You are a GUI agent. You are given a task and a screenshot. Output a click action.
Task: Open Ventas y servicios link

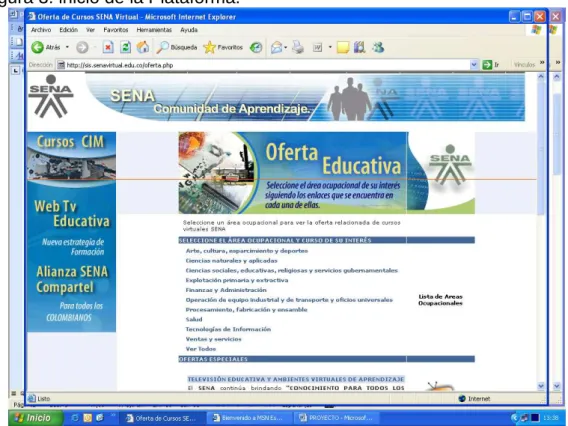point(213,339)
